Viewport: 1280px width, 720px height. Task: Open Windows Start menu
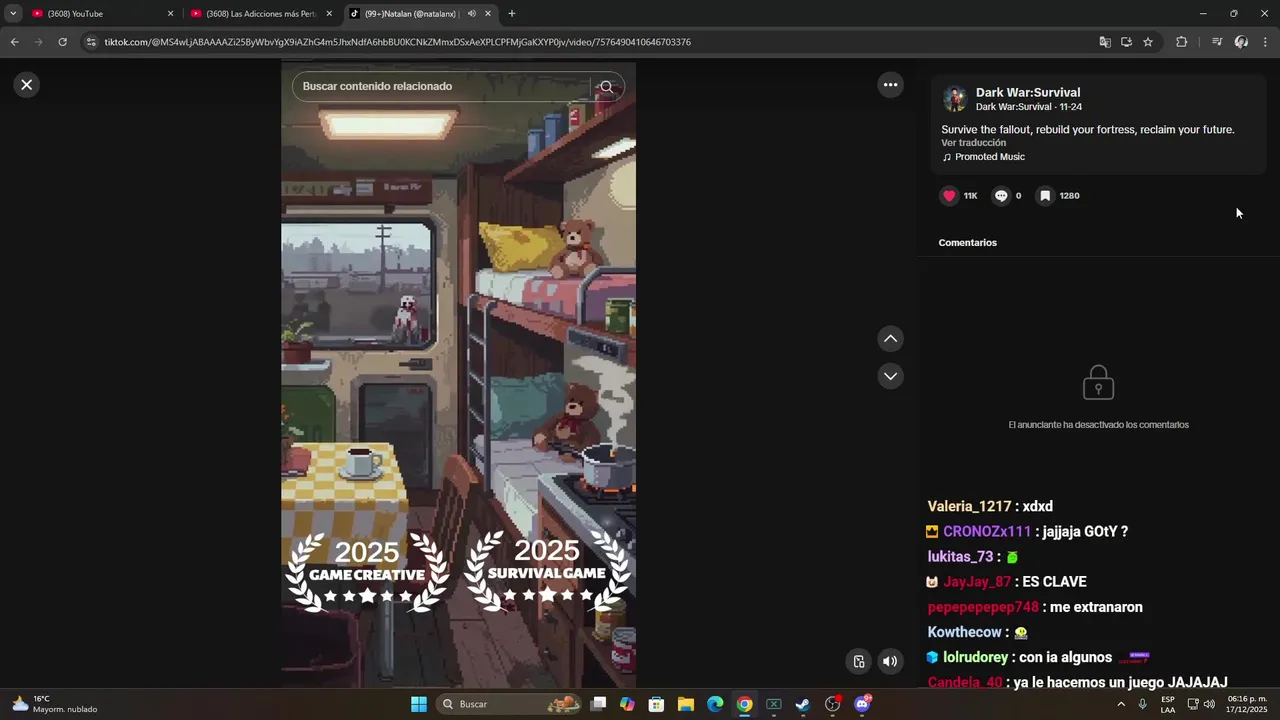pos(419,704)
